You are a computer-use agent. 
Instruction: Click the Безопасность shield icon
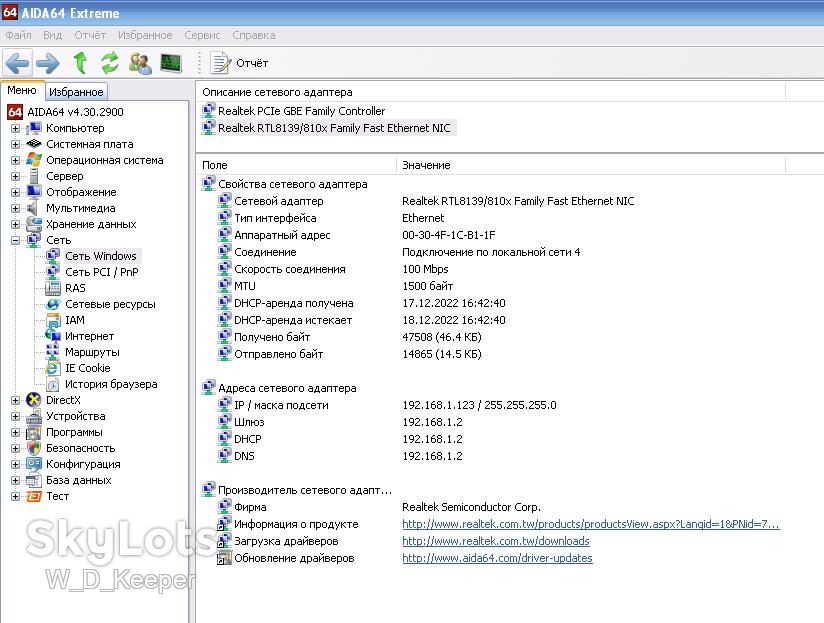point(34,448)
